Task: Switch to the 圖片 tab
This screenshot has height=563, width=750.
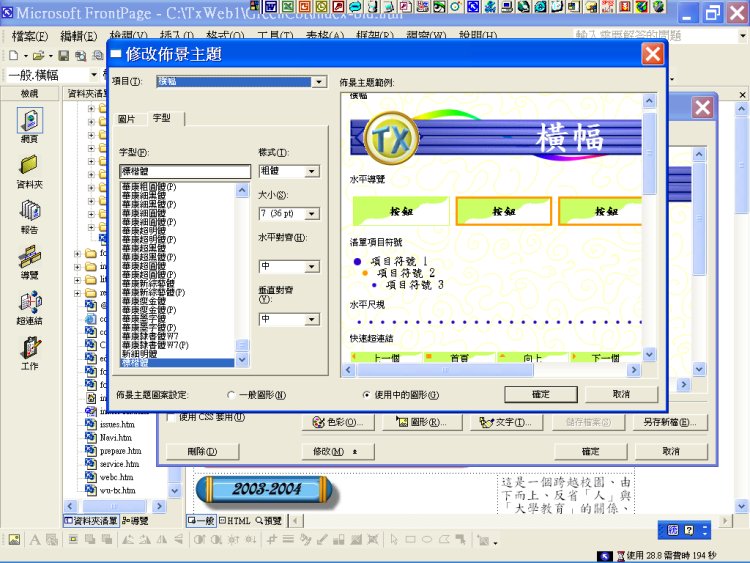Action: (126, 119)
